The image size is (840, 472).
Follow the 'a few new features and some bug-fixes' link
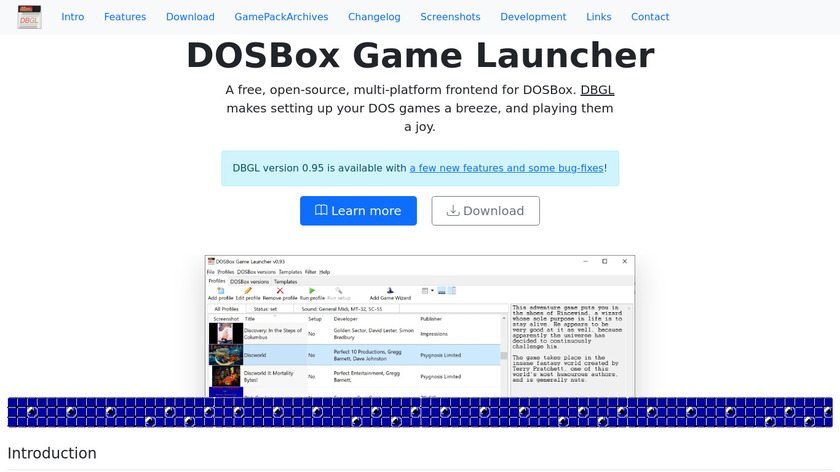[506, 168]
